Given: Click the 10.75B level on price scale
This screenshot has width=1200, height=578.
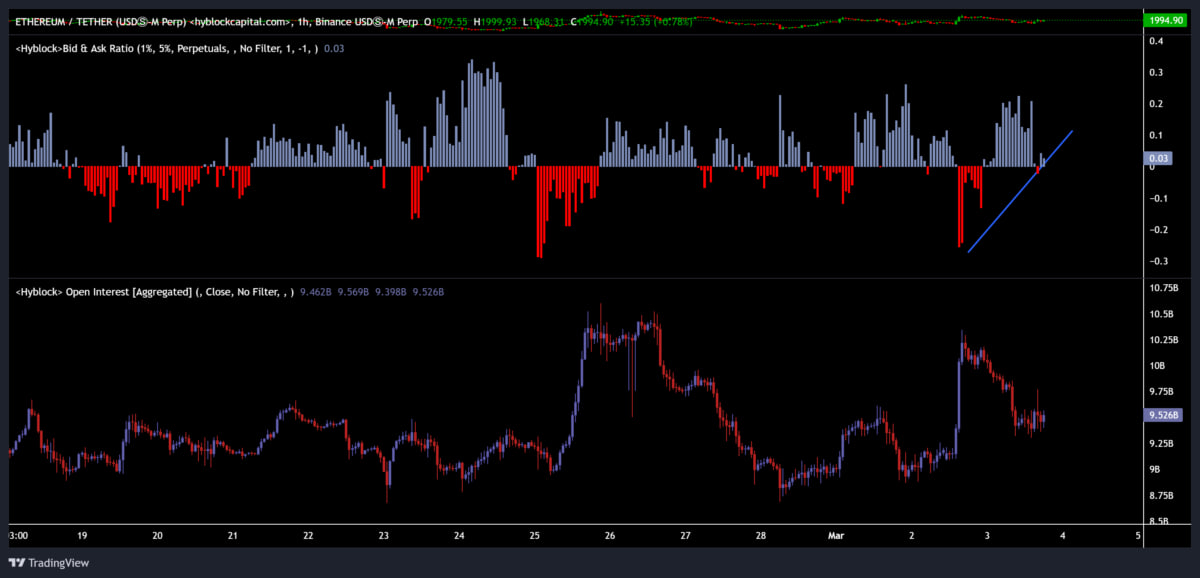Looking at the screenshot, I should click(x=1163, y=288).
